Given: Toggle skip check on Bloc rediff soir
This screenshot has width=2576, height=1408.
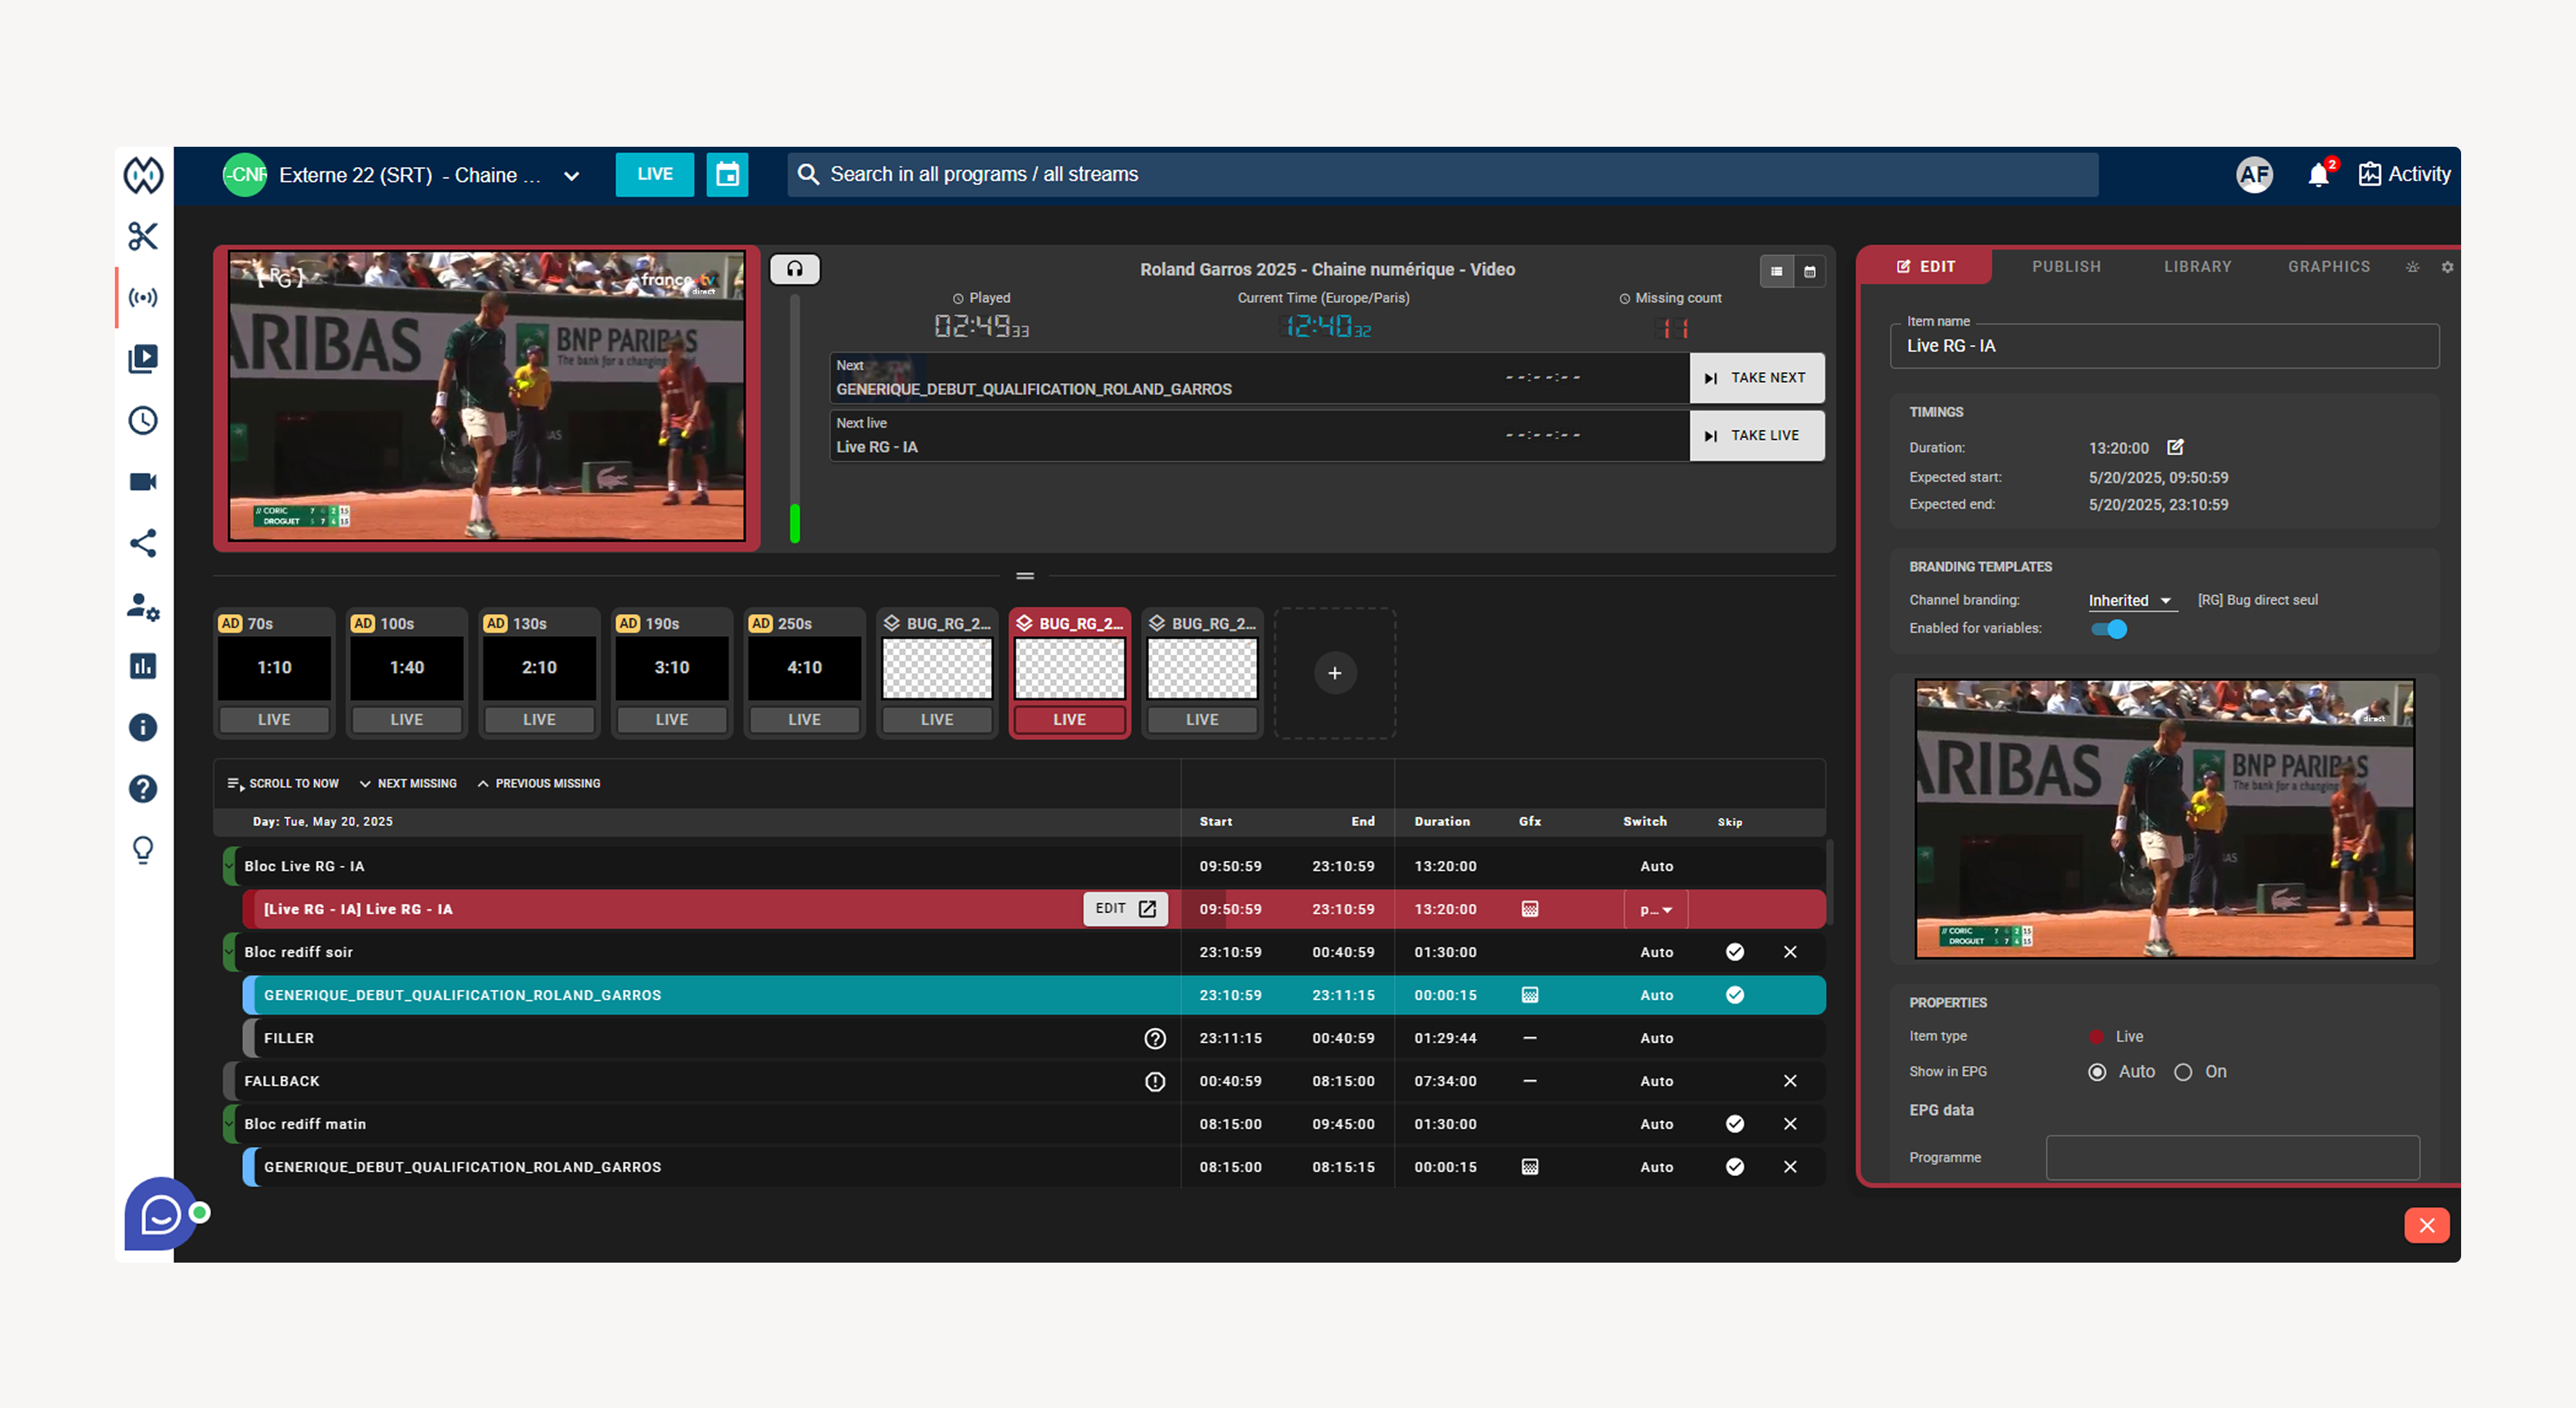Looking at the screenshot, I should coord(1735,952).
